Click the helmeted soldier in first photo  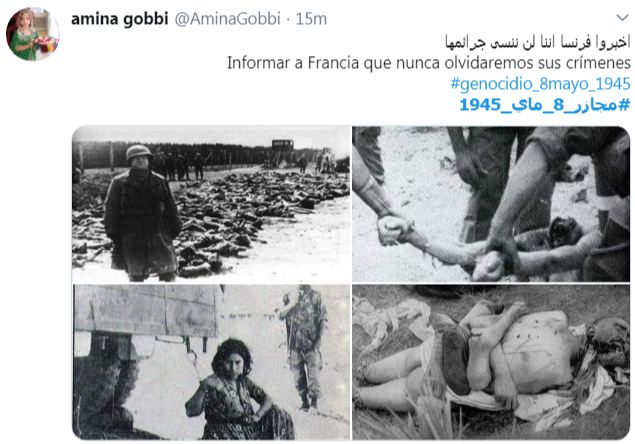142,214
